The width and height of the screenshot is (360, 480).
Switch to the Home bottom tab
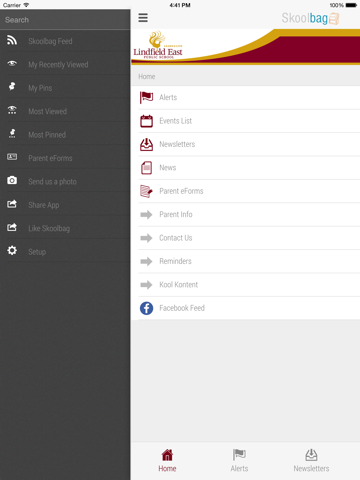167,461
